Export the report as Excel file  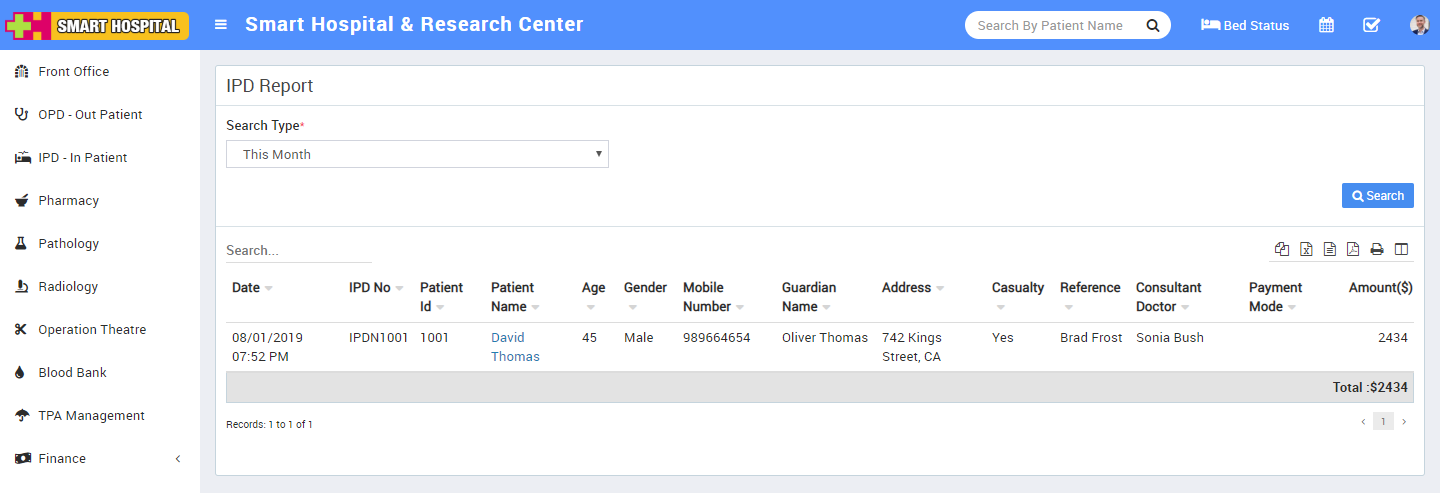point(1306,249)
